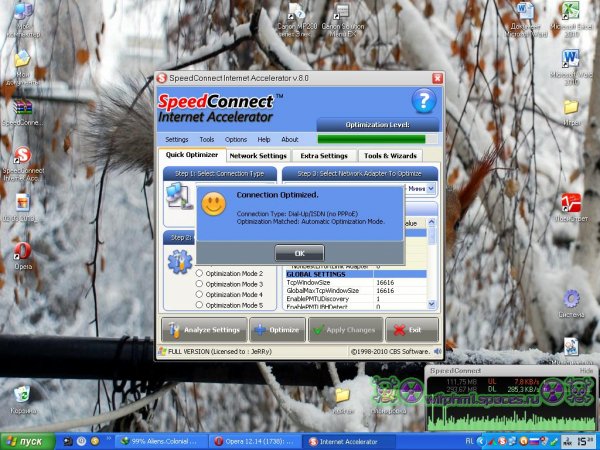The width and height of the screenshot is (600, 450).
Task: Click the green Optimization Level bar
Action: click(372, 139)
